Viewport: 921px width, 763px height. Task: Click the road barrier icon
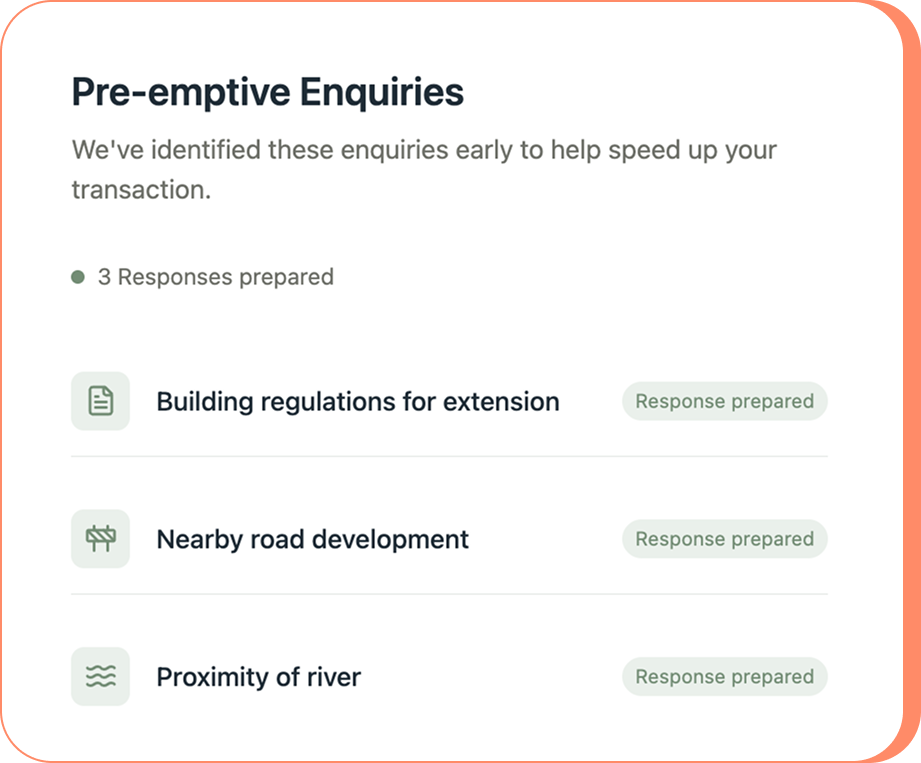point(100,539)
